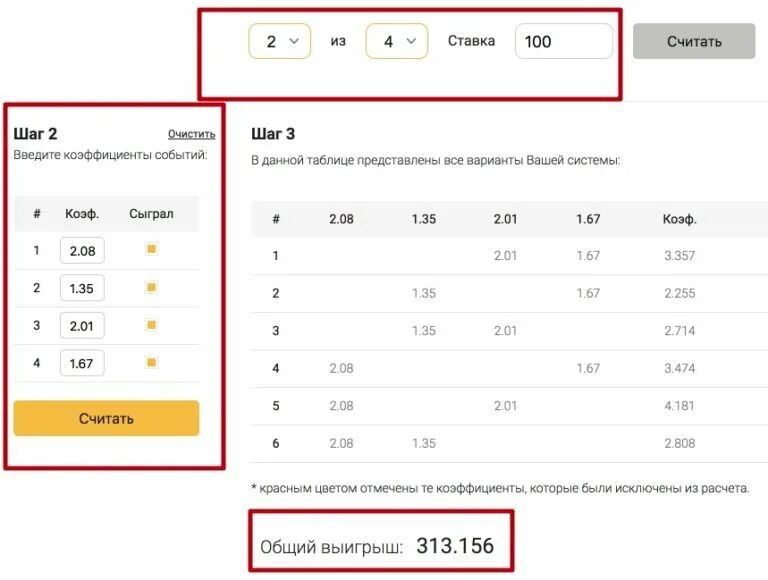The height and width of the screenshot is (580, 768).
Task: Click the combined coefficient 4.181 in row 5
Action: coord(679,406)
